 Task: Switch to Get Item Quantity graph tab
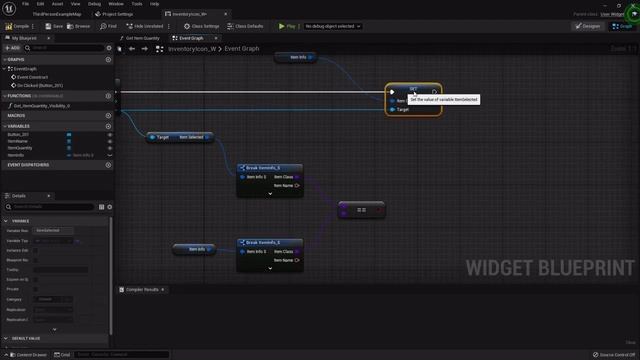140,38
